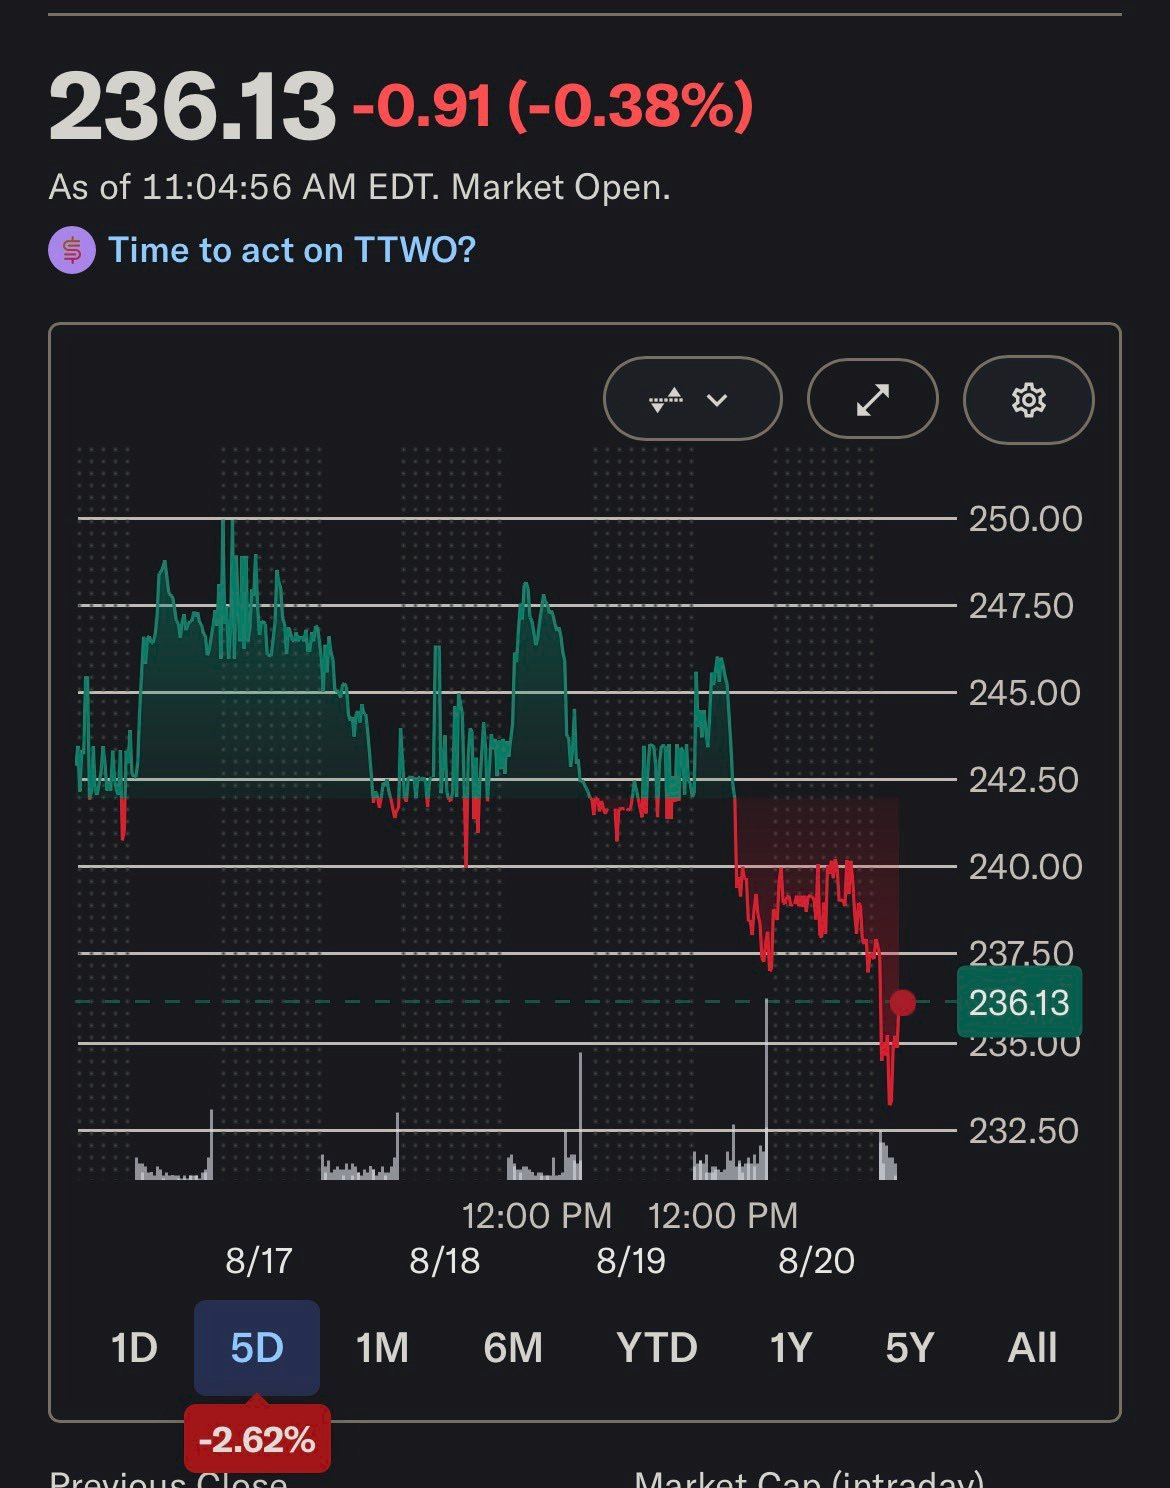Select the 1D time range

(134, 1348)
